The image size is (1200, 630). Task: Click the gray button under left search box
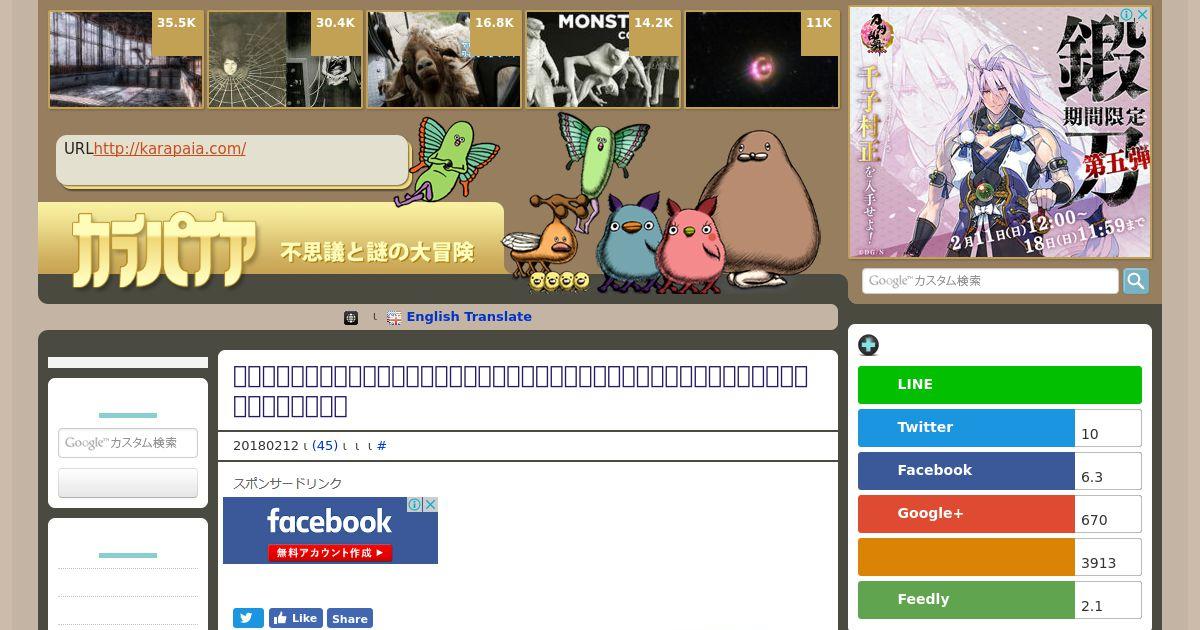click(128, 483)
